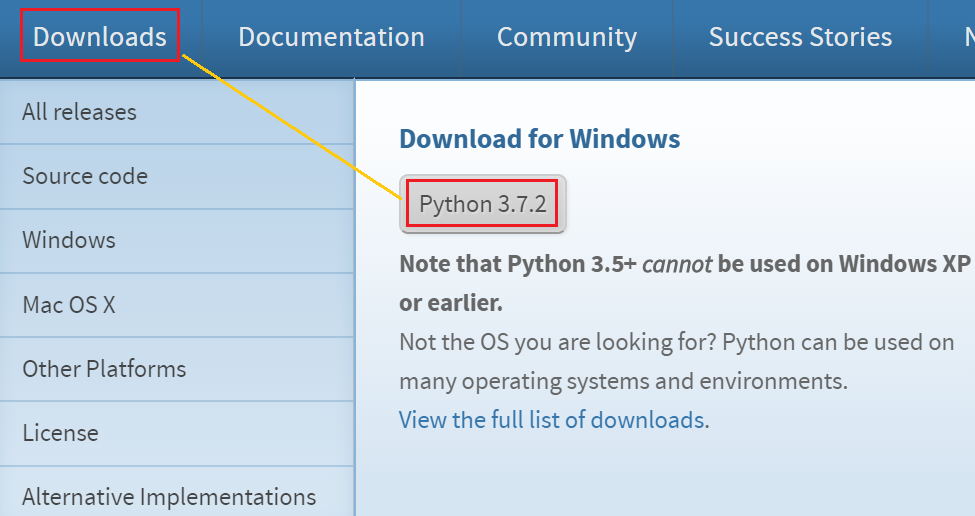Select the Mac OS X menu item
The width and height of the screenshot is (975, 516).
pos(69,304)
